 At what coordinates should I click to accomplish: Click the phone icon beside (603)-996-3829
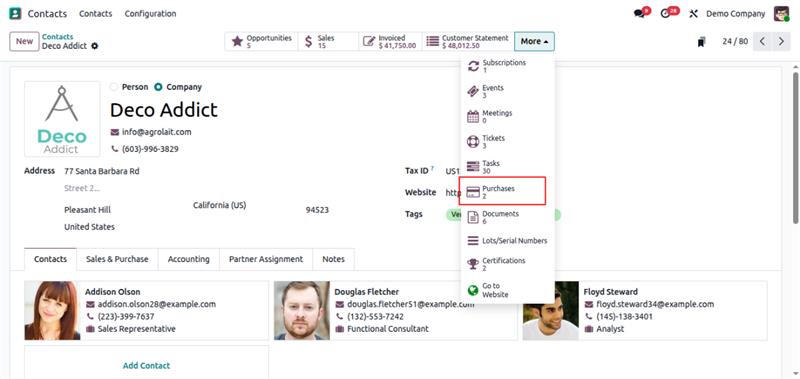pos(115,149)
